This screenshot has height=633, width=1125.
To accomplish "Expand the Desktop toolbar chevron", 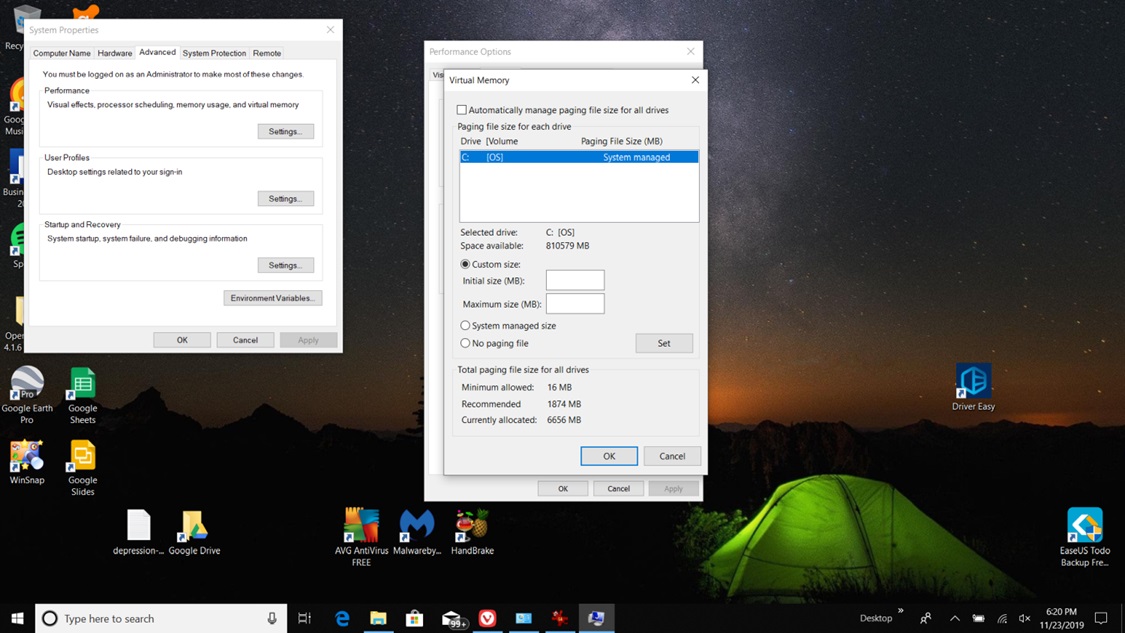I will (x=899, y=611).
